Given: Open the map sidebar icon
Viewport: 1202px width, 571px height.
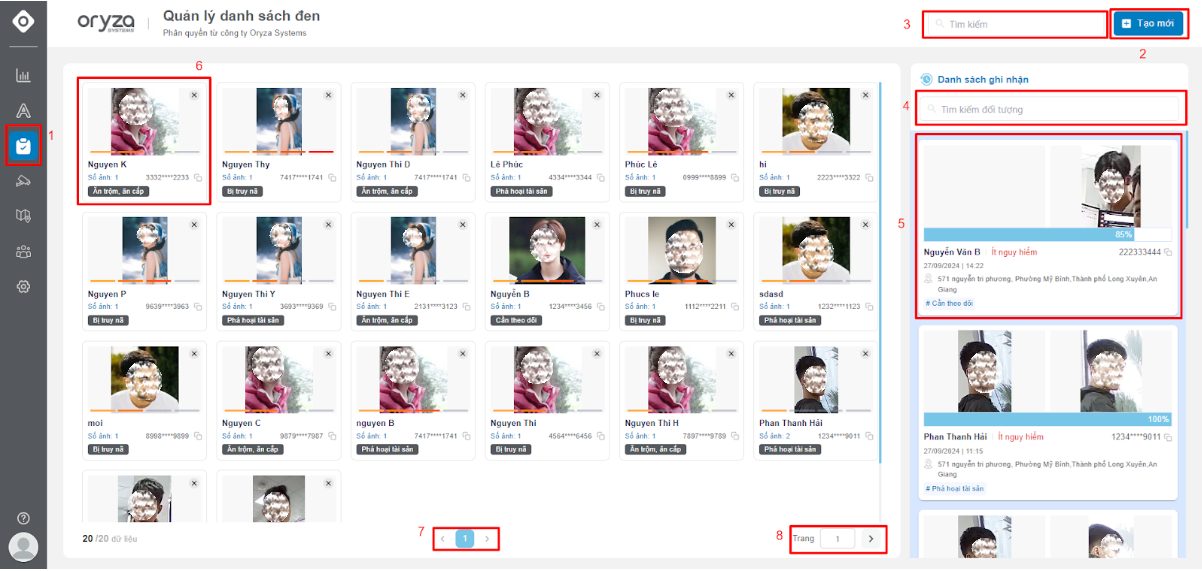Looking at the screenshot, I should 23,216.
